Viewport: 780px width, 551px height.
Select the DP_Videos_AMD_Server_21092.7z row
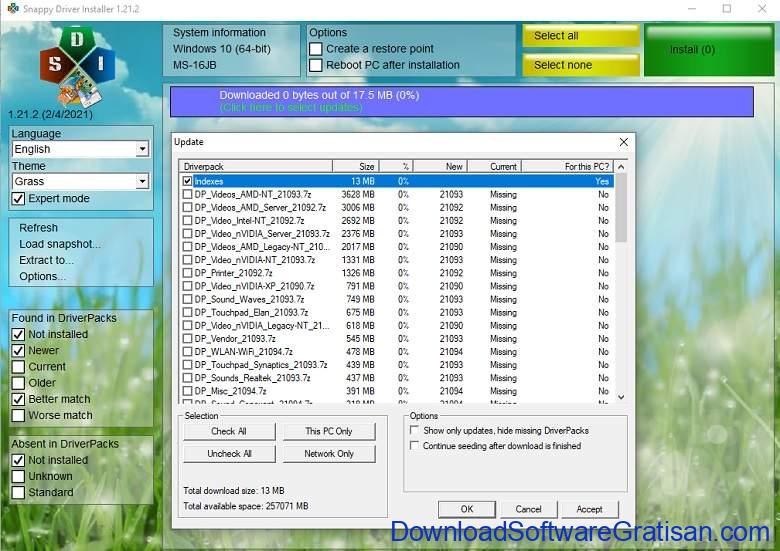(x=396, y=207)
